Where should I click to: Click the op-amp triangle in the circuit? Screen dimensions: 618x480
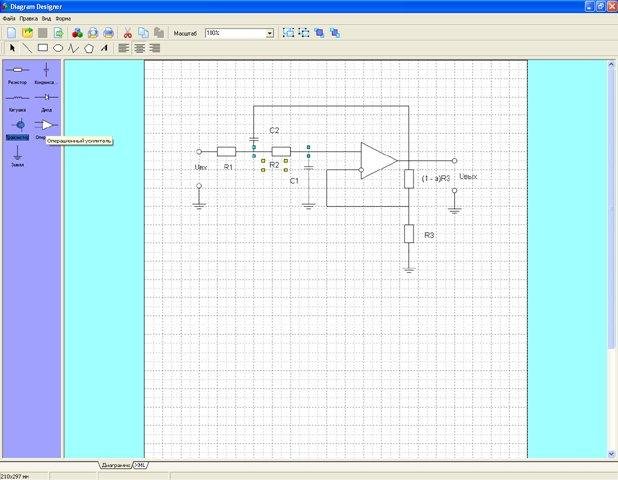(377, 160)
